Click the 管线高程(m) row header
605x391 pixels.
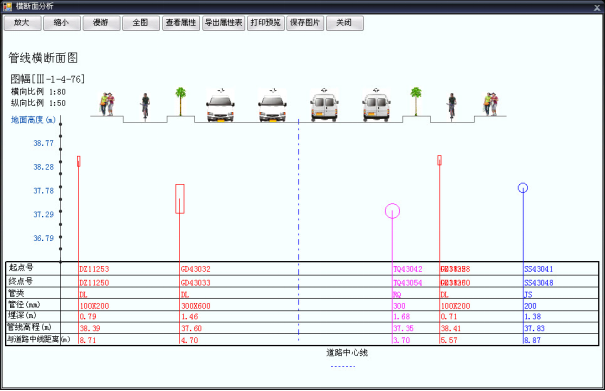29,327
